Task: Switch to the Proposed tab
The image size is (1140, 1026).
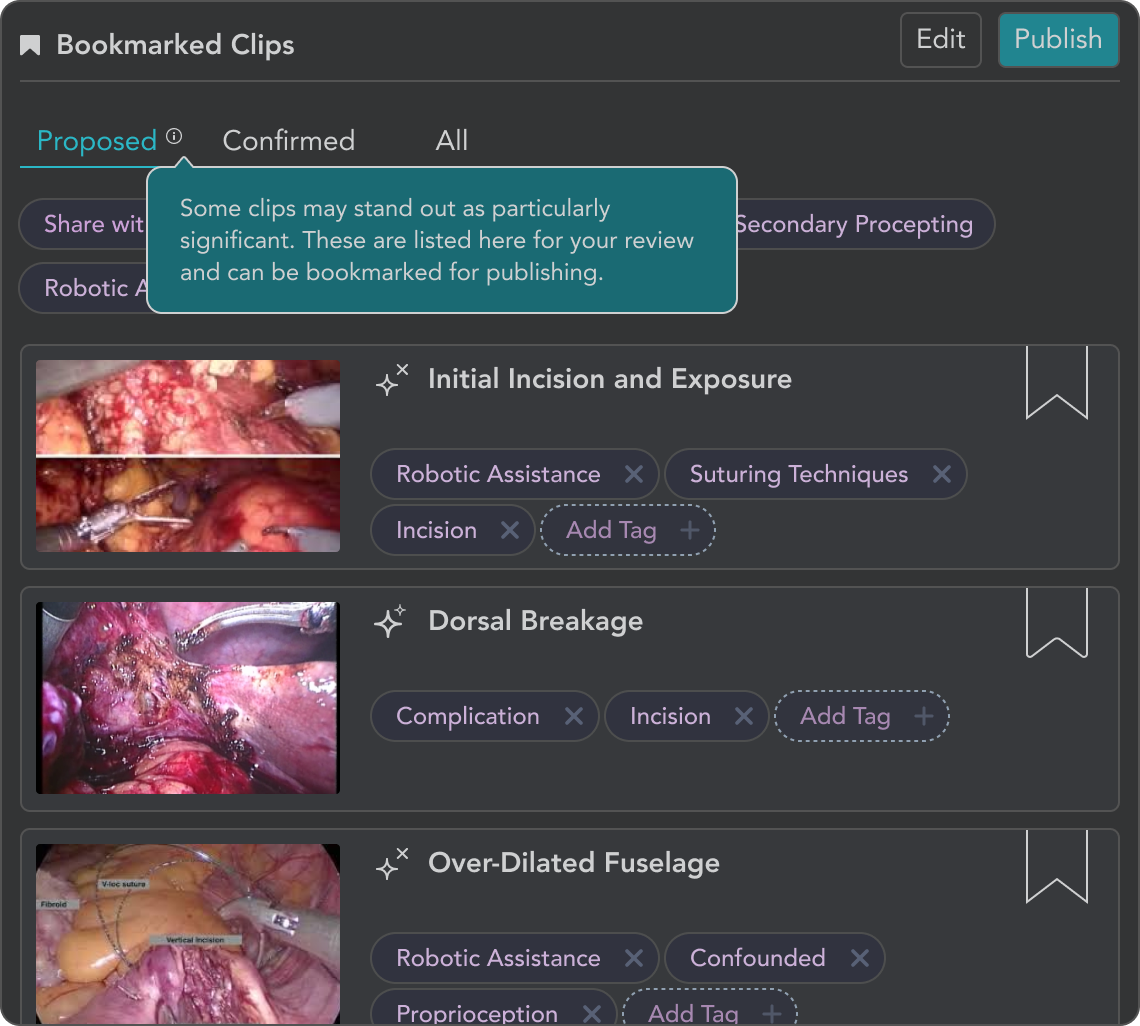Action: tap(97, 140)
